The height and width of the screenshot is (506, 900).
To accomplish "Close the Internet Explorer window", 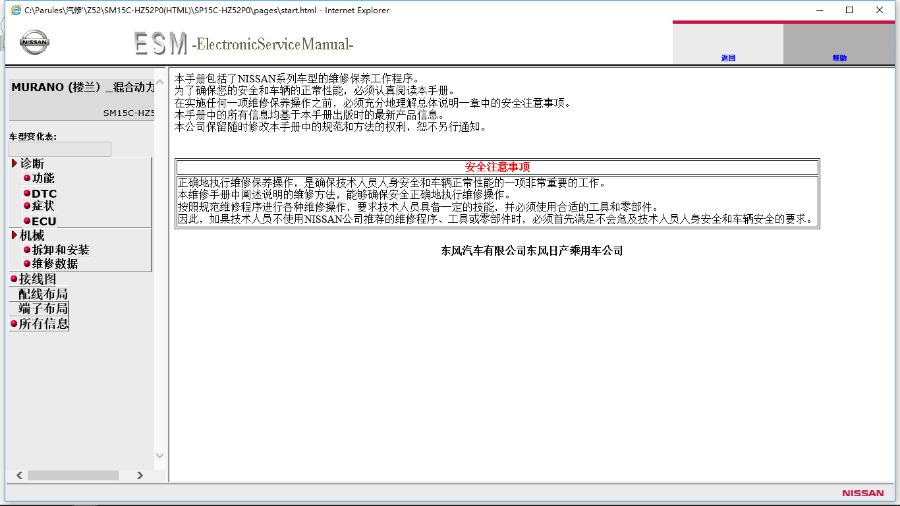I will (879, 10).
